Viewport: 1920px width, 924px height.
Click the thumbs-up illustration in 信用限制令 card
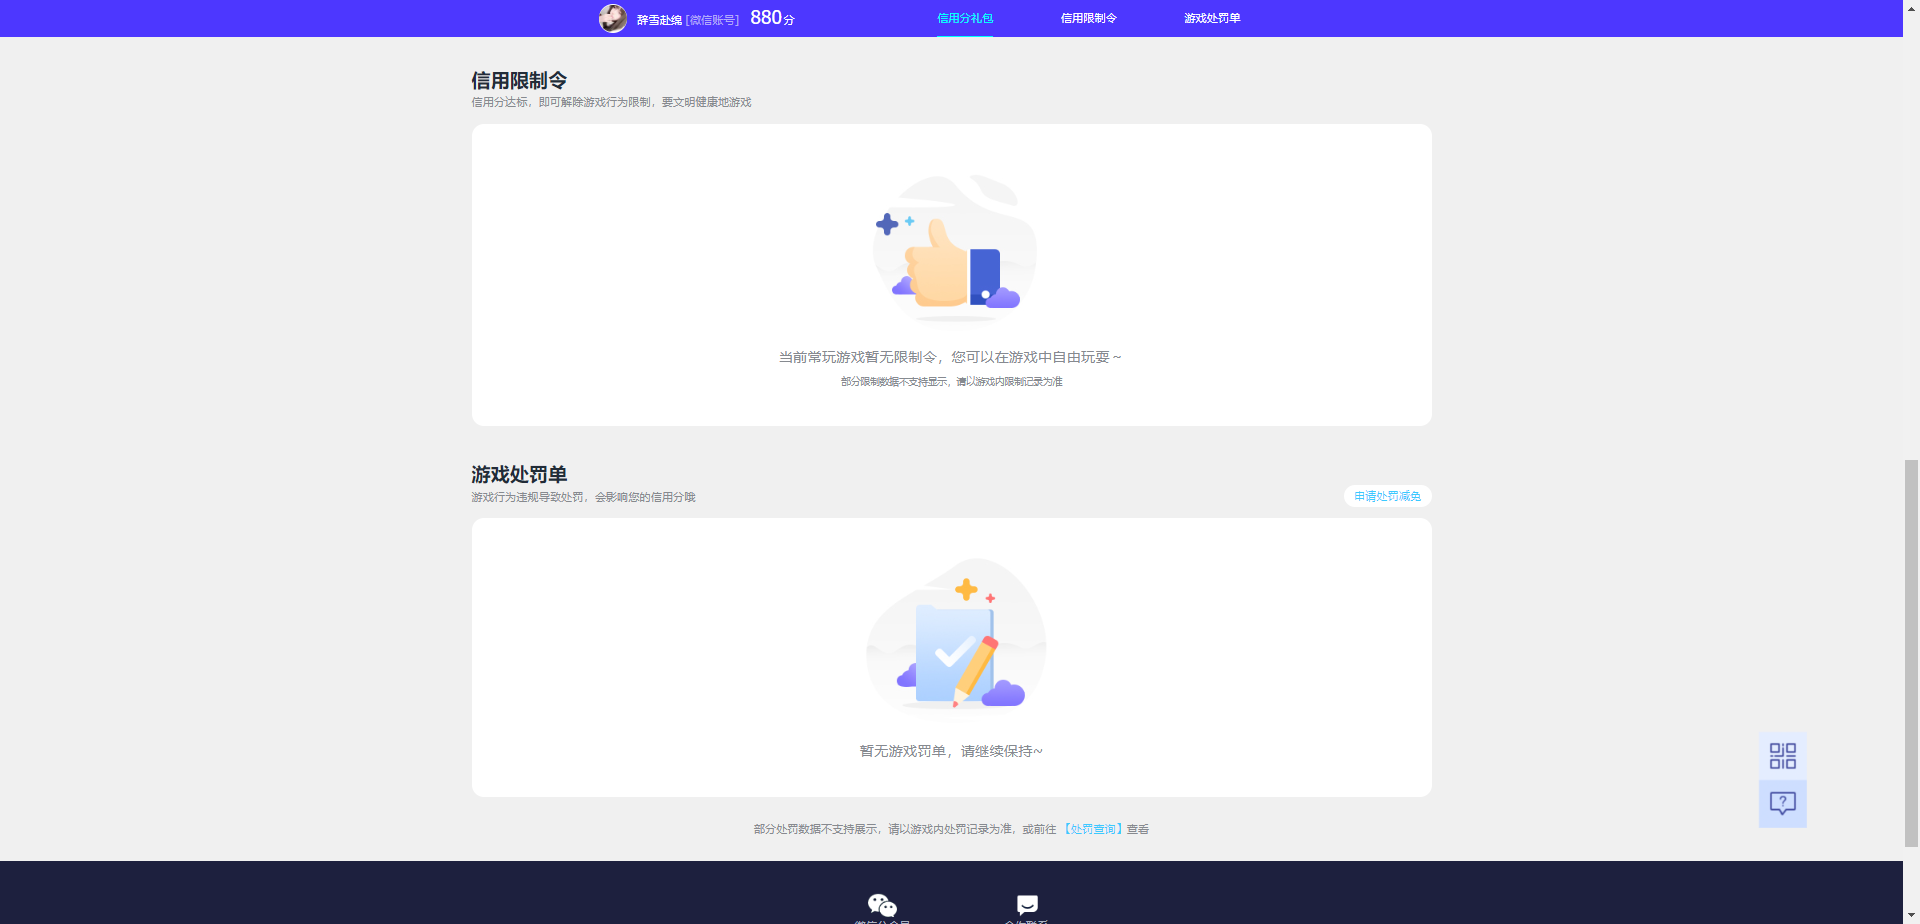pyautogui.click(x=954, y=249)
